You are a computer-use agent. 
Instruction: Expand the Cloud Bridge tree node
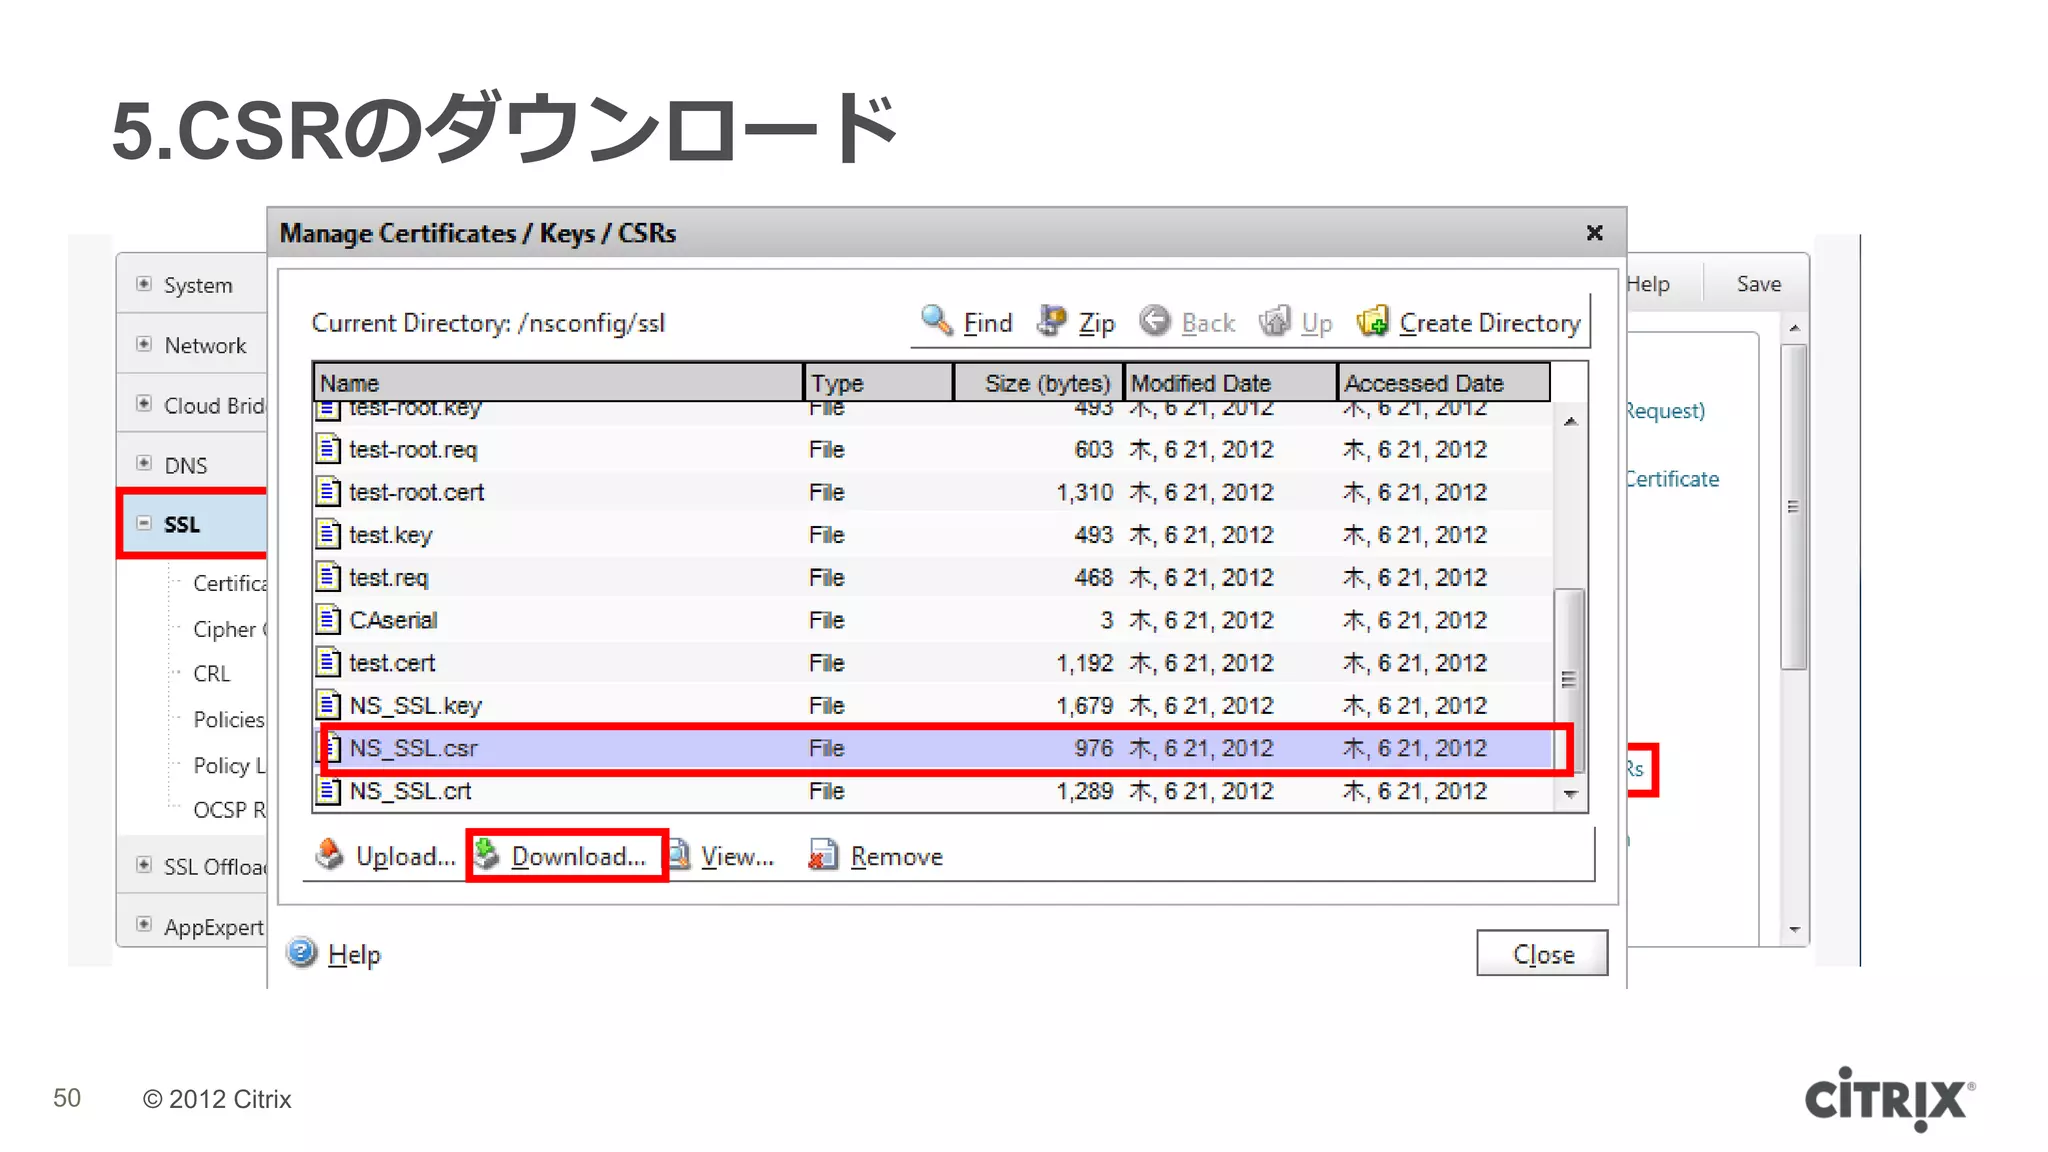coord(144,404)
